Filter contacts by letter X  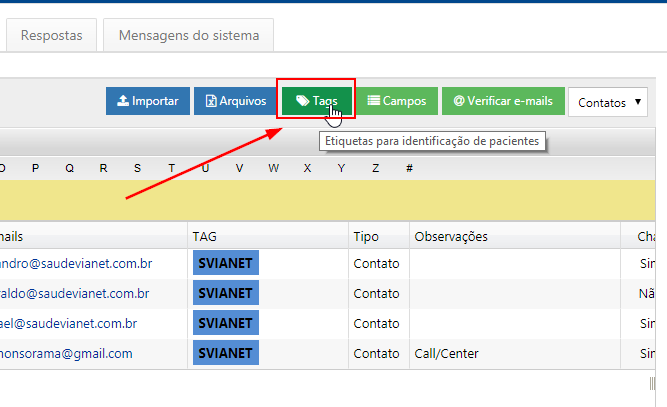pyautogui.click(x=307, y=168)
